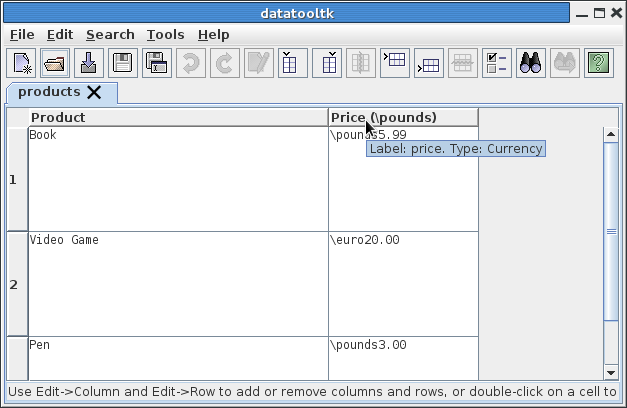Image resolution: width=627 pixels, height=408 pixels.
Task: Click the New database toolbar icon
Action: tap(23, 63)
